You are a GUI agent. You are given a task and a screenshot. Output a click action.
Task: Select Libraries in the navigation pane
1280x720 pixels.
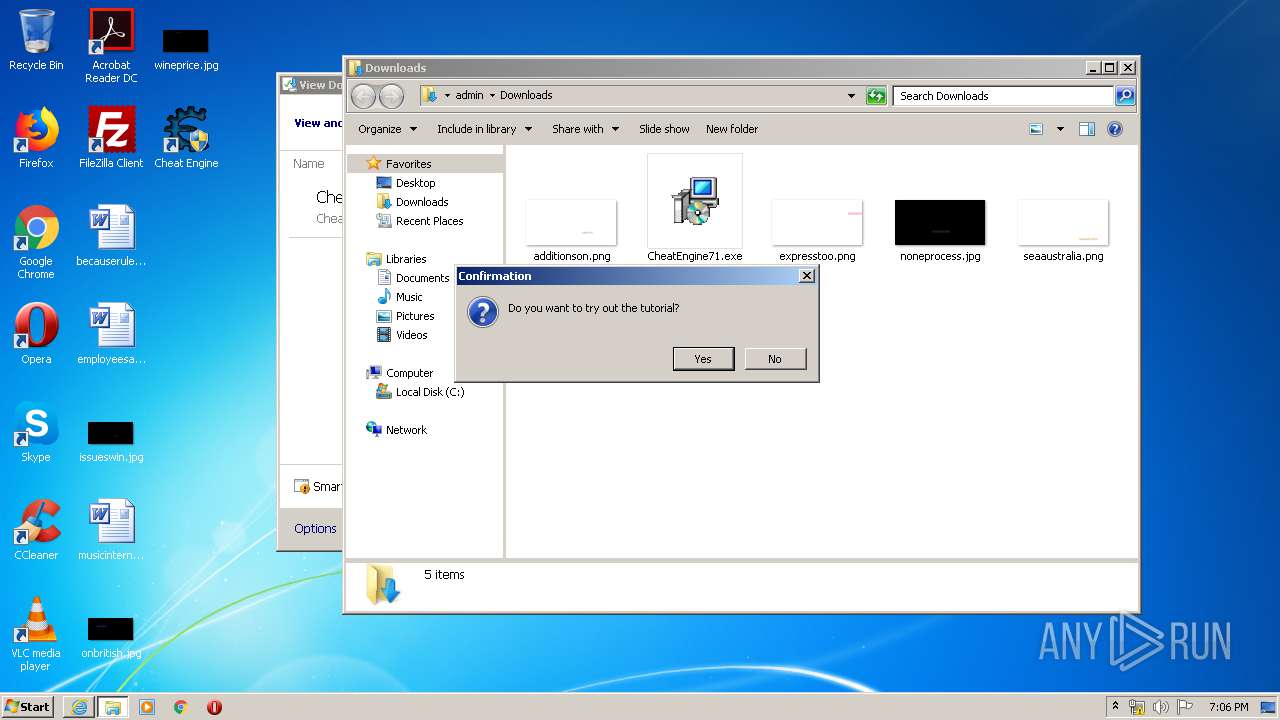406,259
